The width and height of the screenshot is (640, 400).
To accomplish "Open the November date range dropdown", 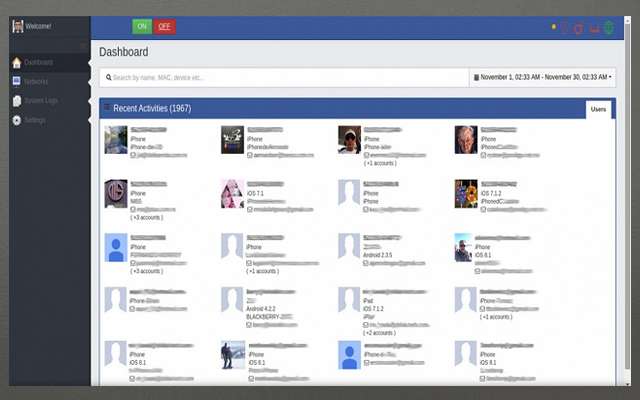I will (543, 77).
